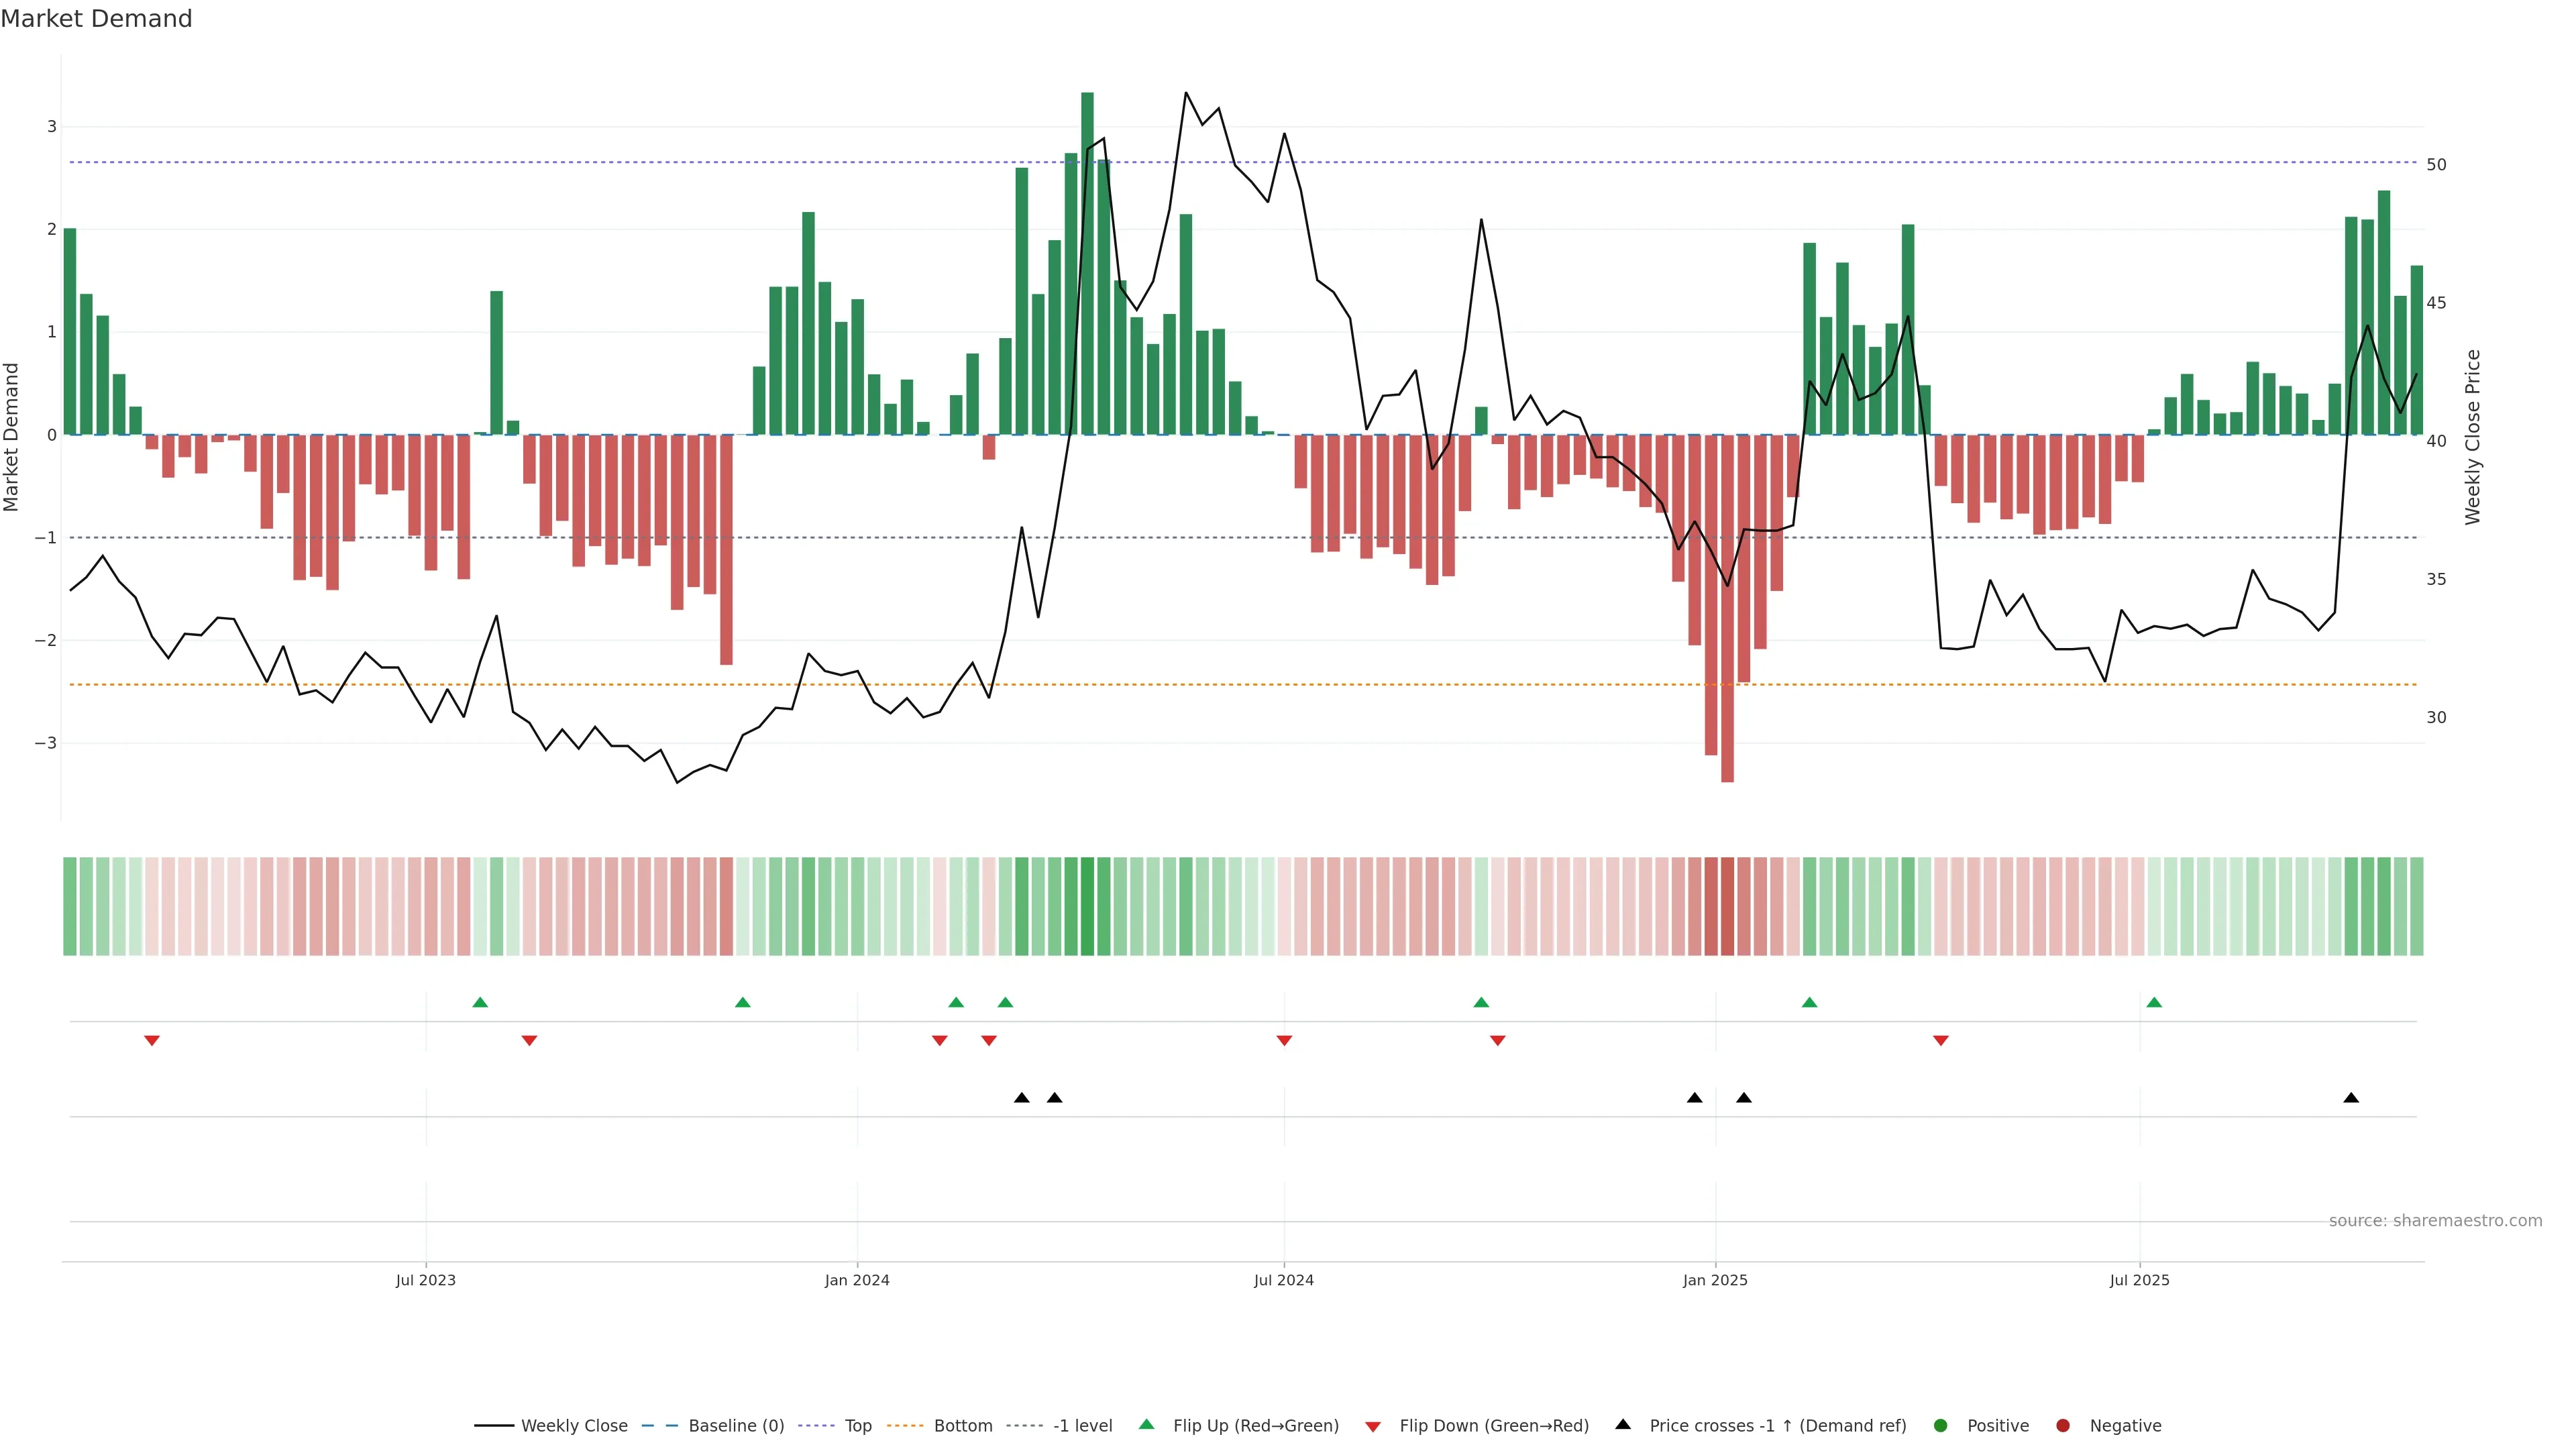This screenshot has height=1449, width=2576.
Task: Click the source: sharemaestro.com text
Action: (2435, 1220)
